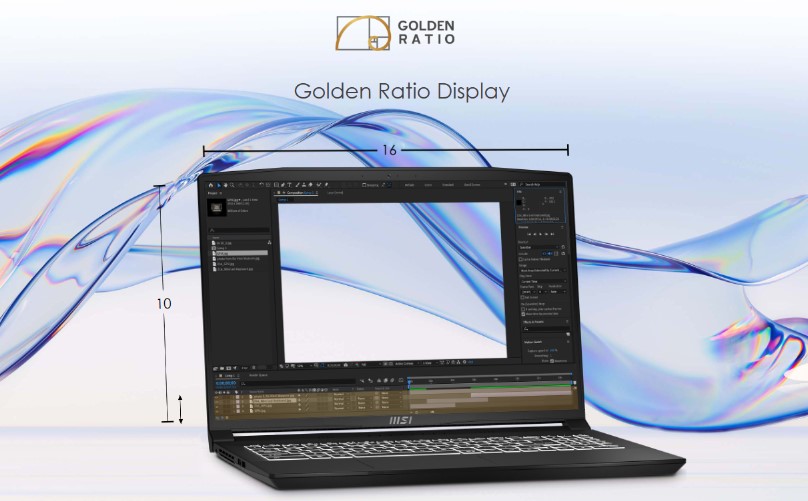Open viewer magnification dropdown below composition

point(304,365)
